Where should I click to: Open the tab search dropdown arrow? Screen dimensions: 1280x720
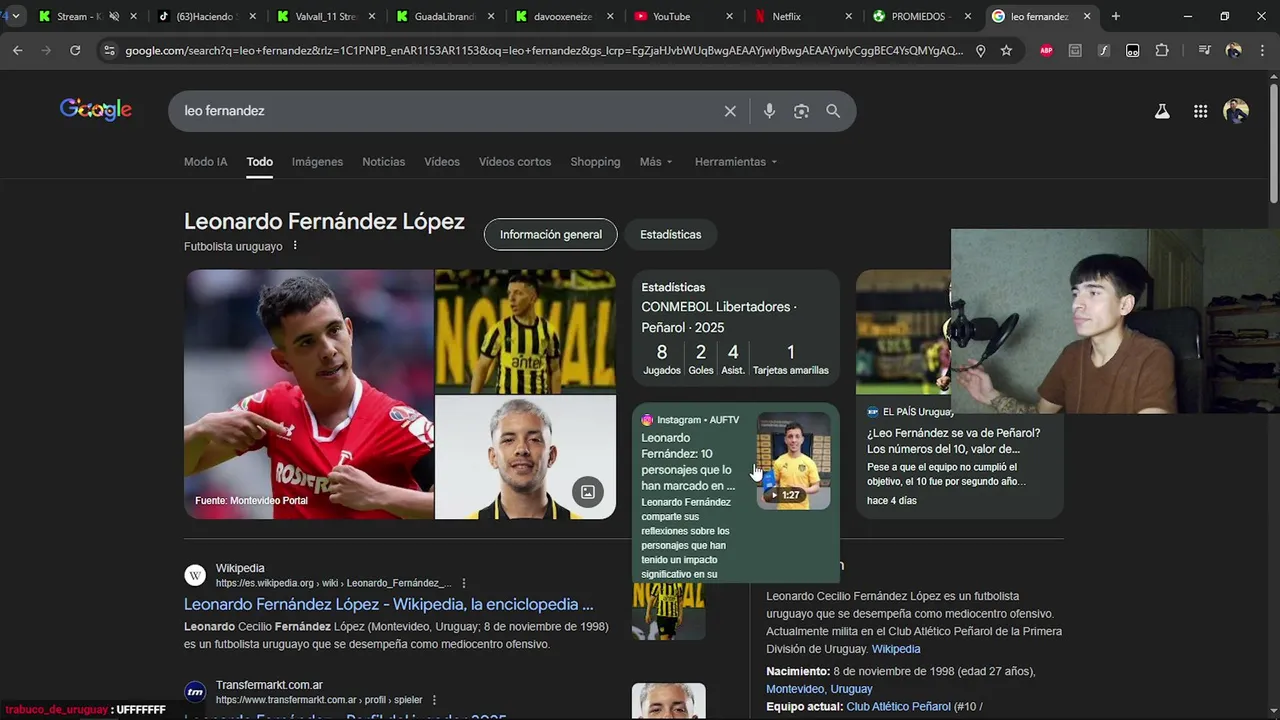pos(15,16)
